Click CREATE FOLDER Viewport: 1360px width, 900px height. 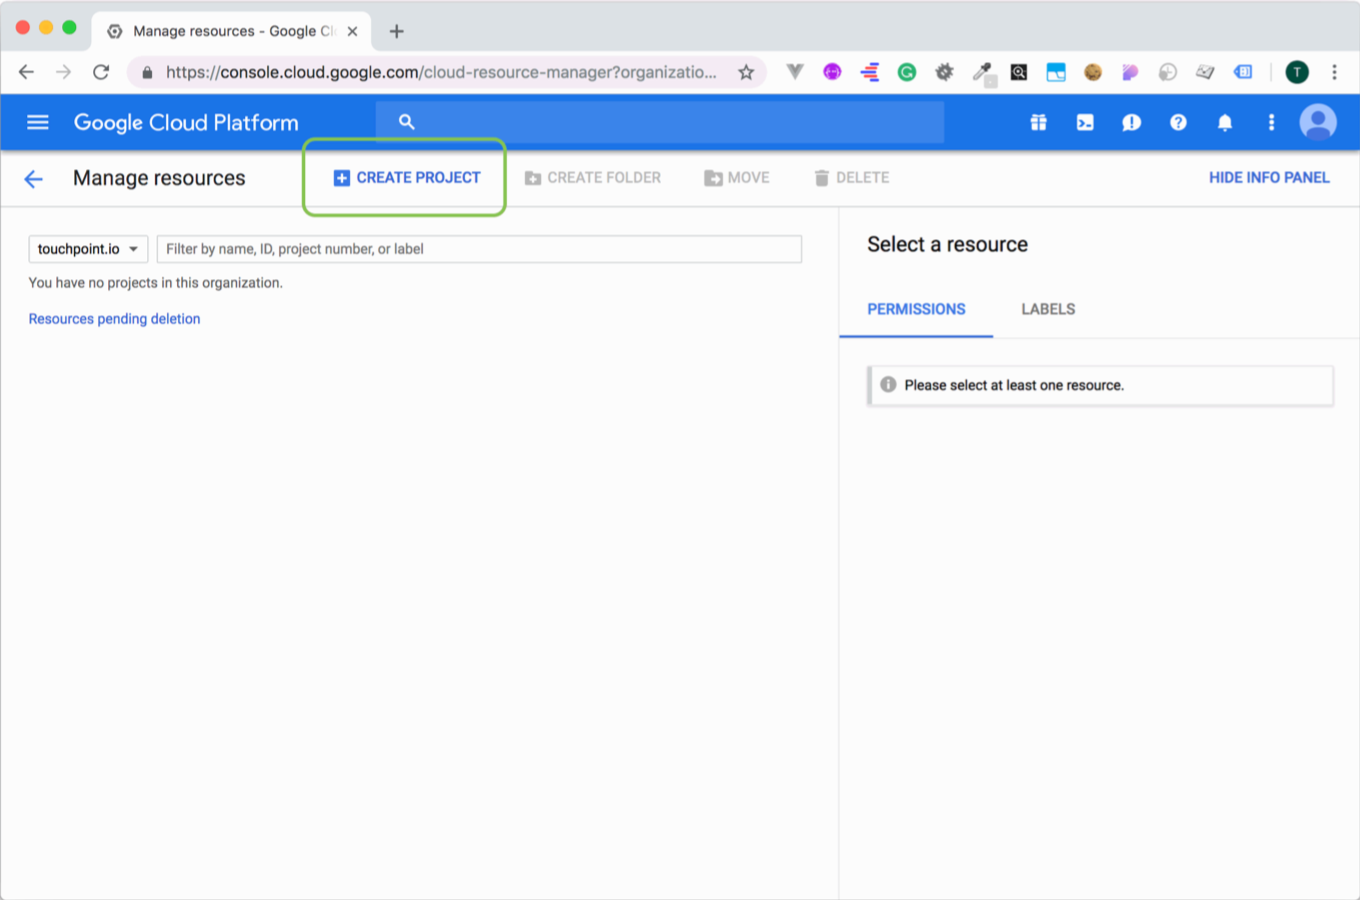[x=593, y=178]
